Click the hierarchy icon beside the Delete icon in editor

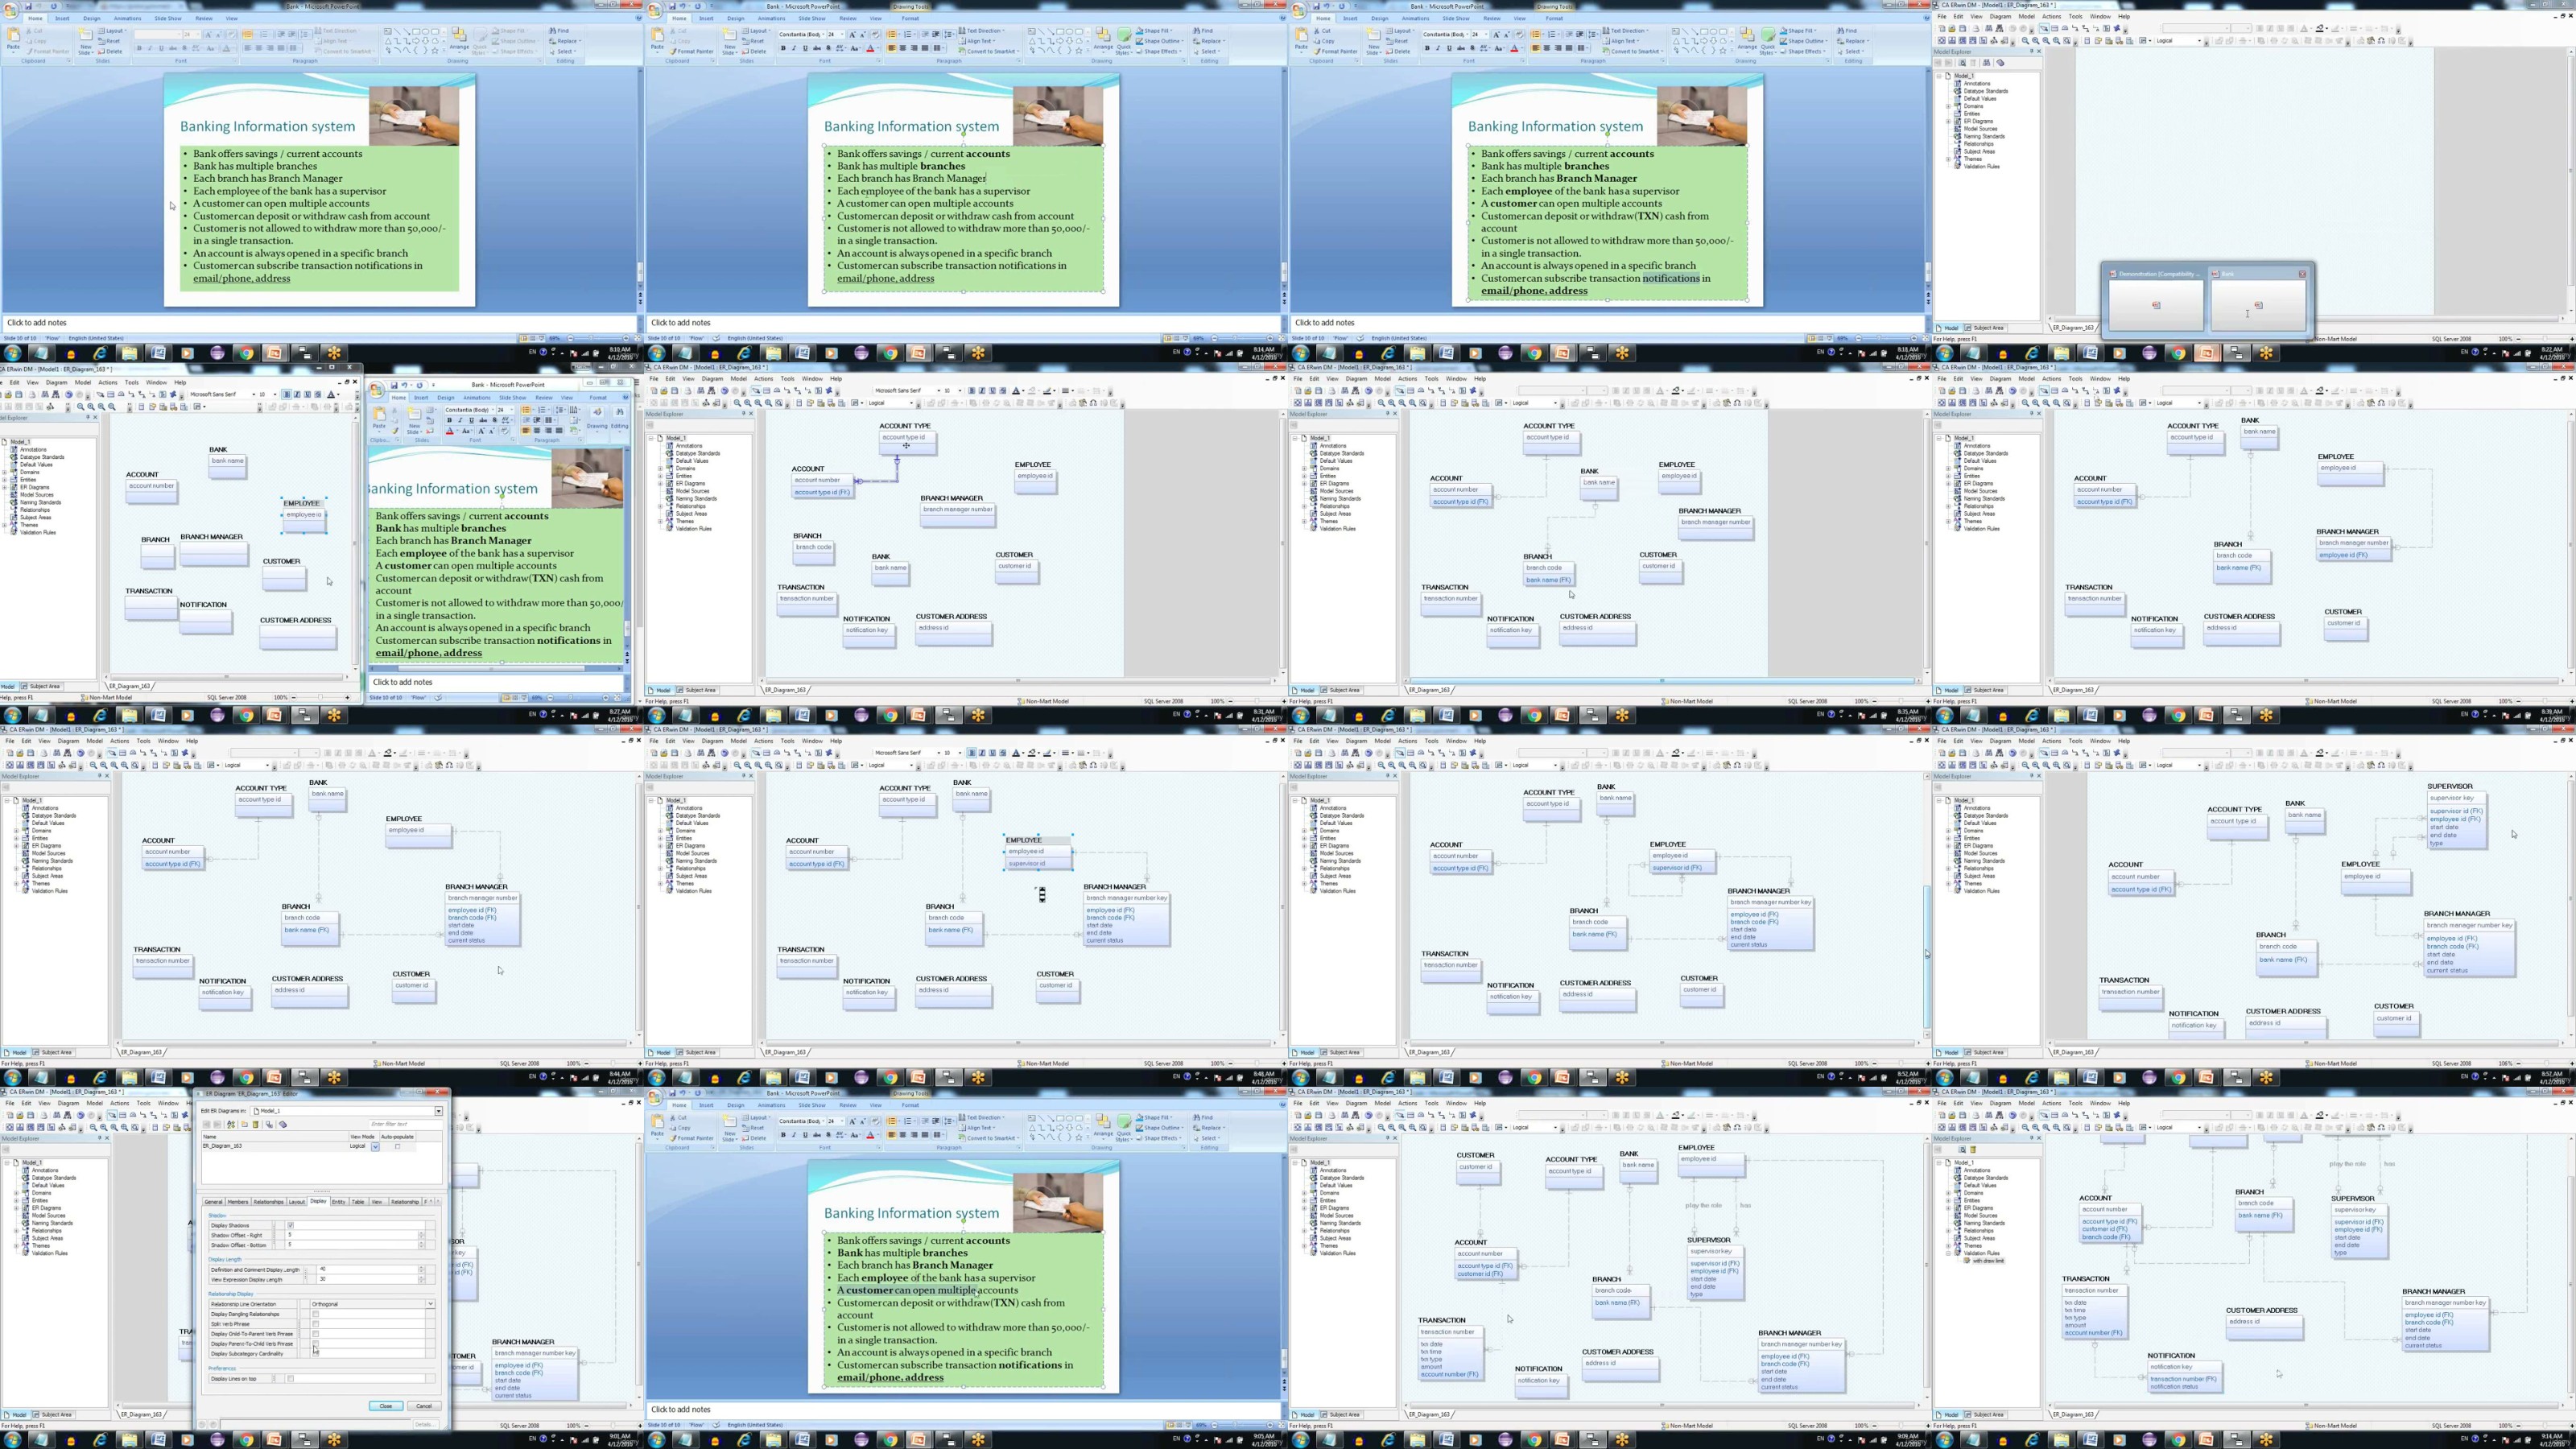click(x=269, y=1125)
